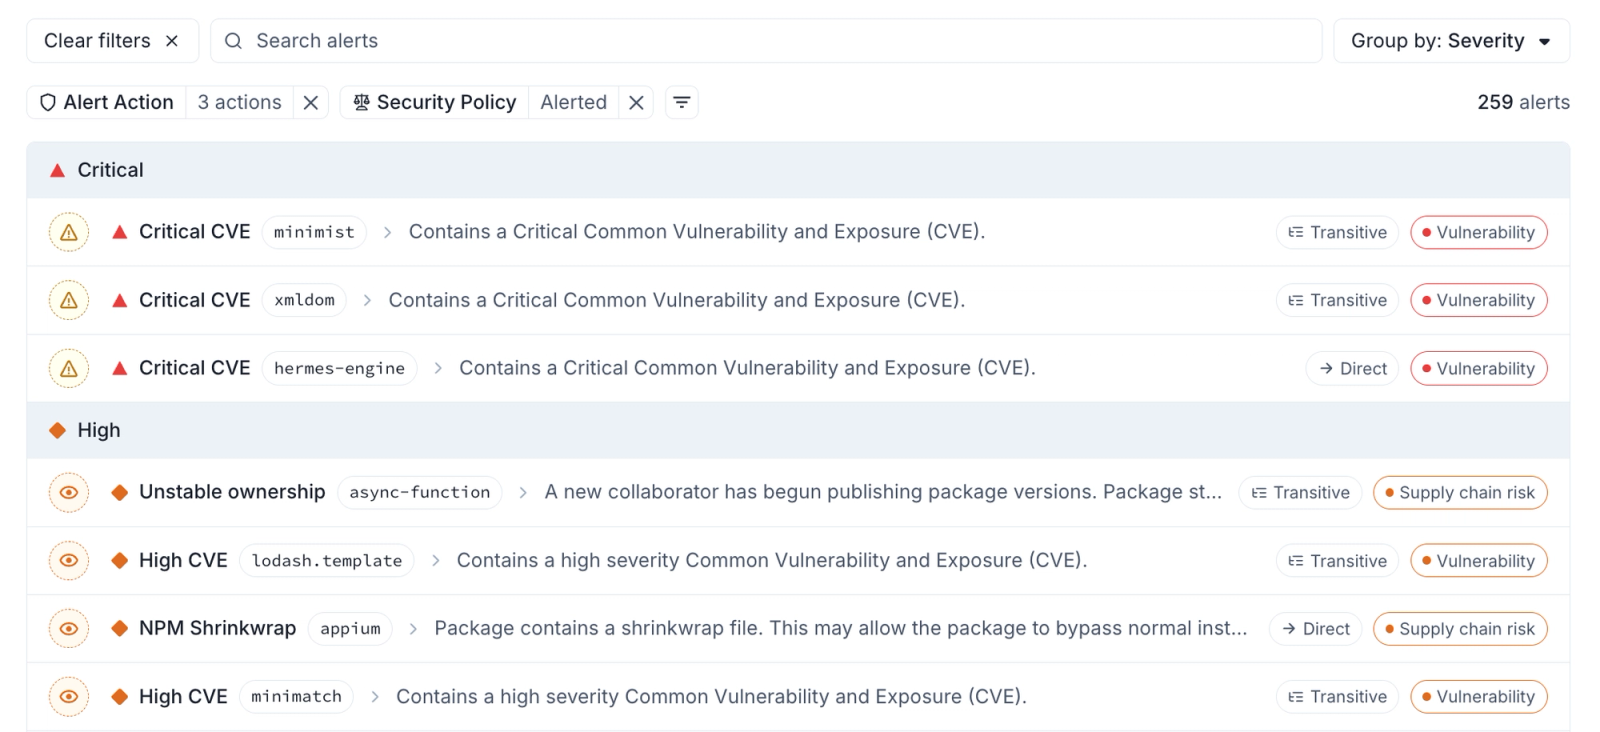Screen dimensions: 1600x732
Task: Click the 259 alerts count text
Action: (x=1523, y=102)
